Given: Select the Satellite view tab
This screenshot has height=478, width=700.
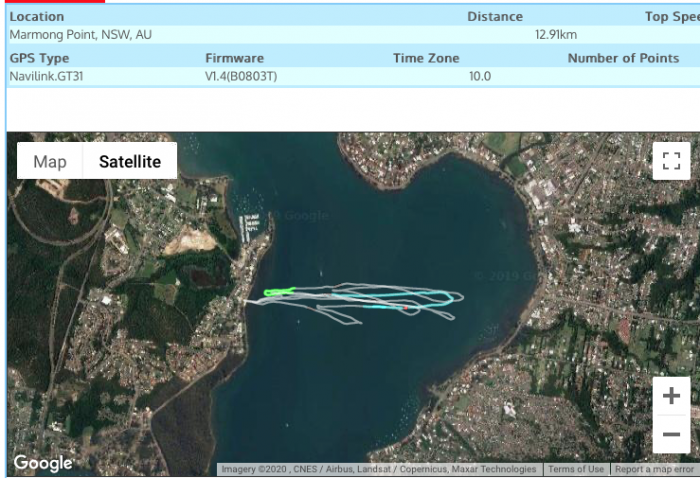Looking at the screenshot, I should [130, 161].
